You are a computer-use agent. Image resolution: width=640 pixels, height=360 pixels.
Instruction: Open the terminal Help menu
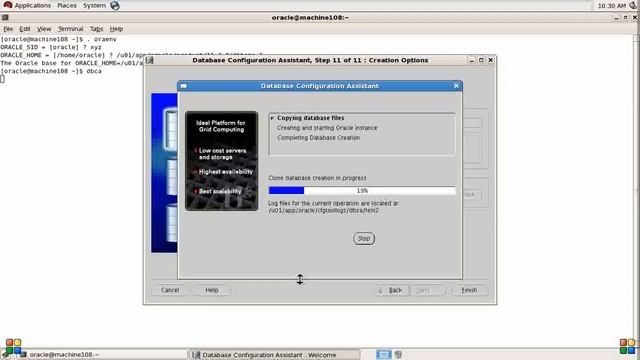click(116, 29)
